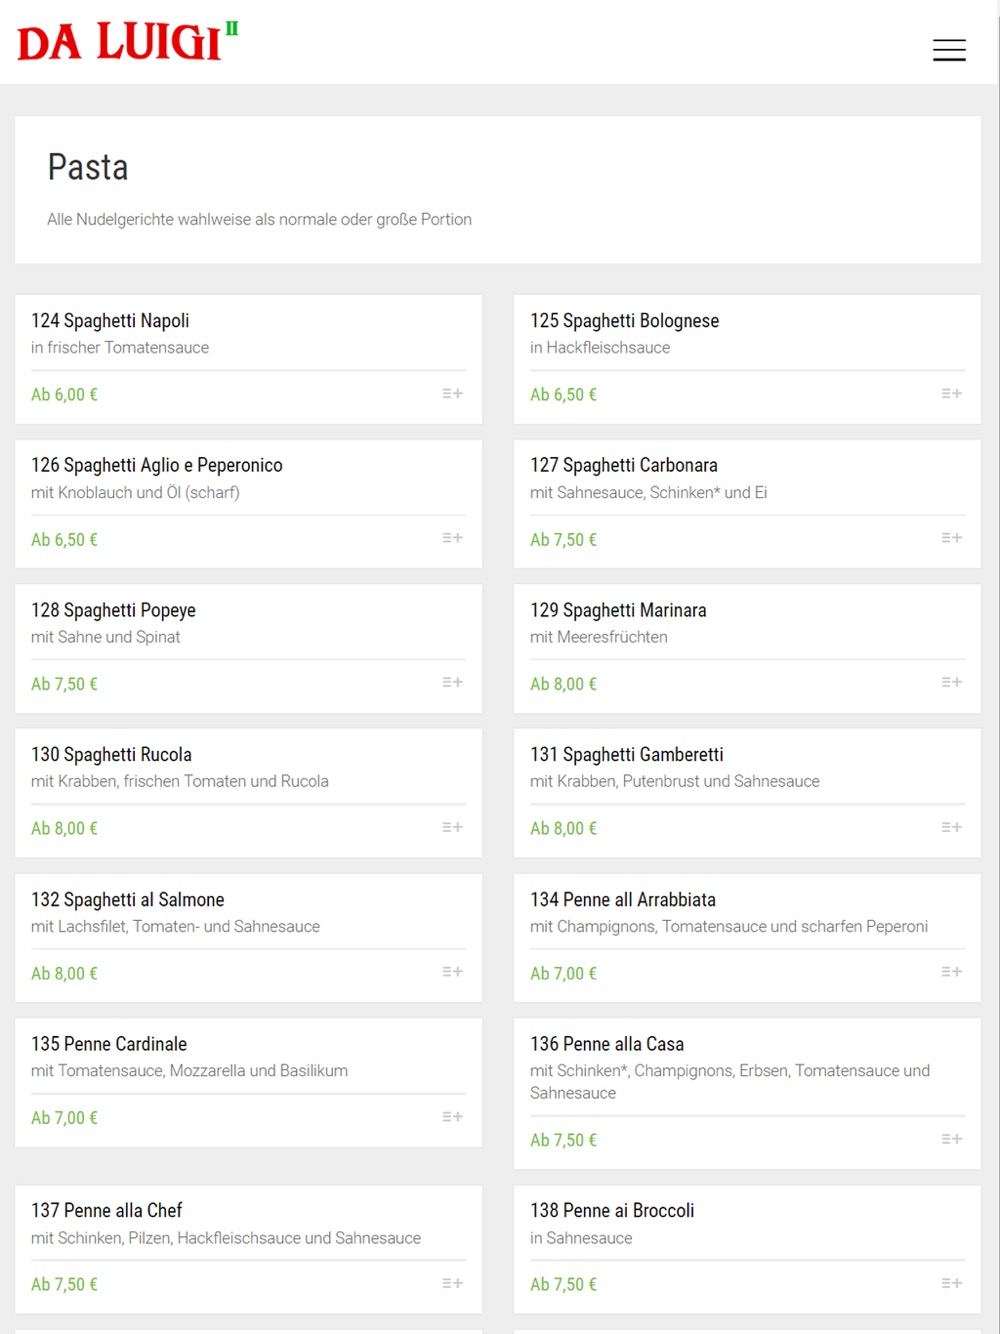Add 138 Penne ai Broccoli to order

[951, 1283]
